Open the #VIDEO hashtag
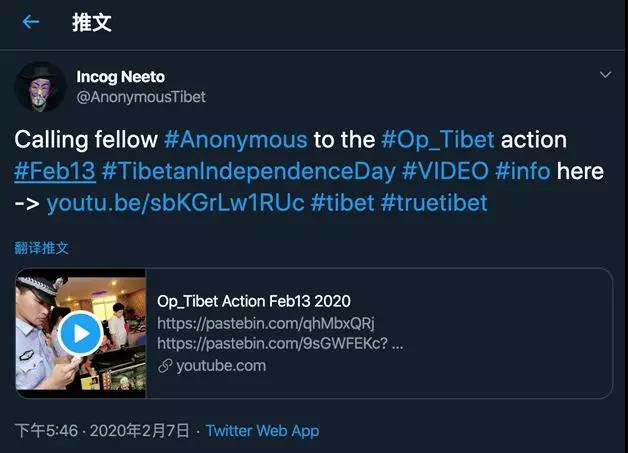This screenshot has width=628, height=453. click(x=445, y=171)
